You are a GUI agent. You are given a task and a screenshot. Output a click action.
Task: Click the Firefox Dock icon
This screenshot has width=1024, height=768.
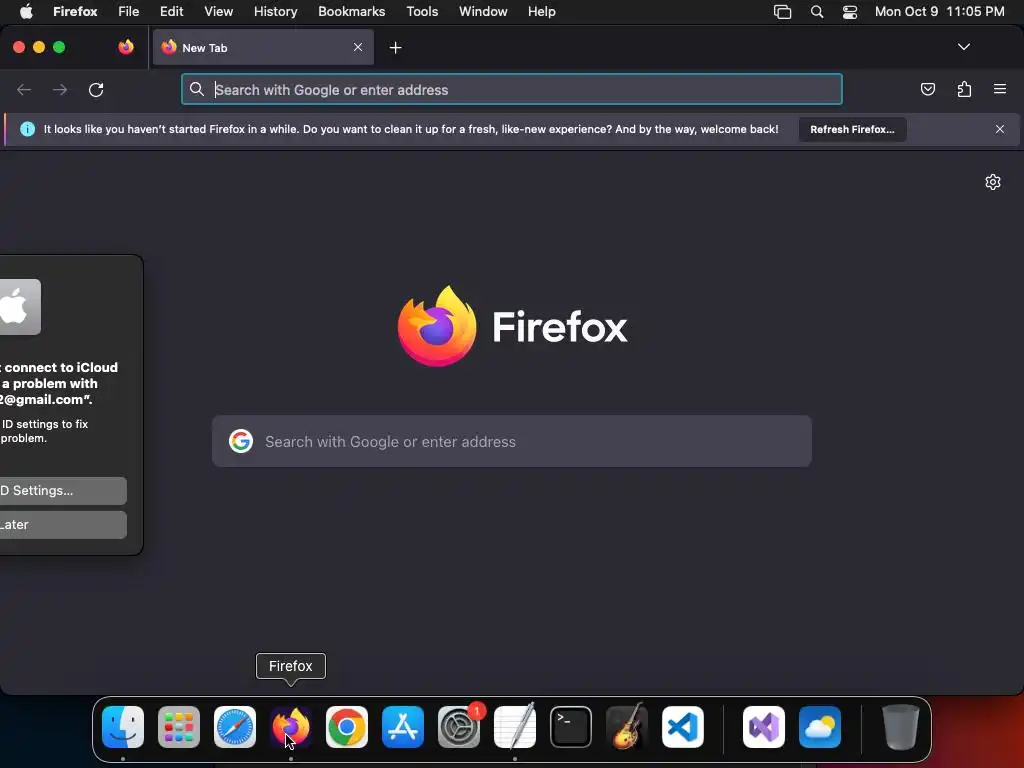tap(291, 727)
